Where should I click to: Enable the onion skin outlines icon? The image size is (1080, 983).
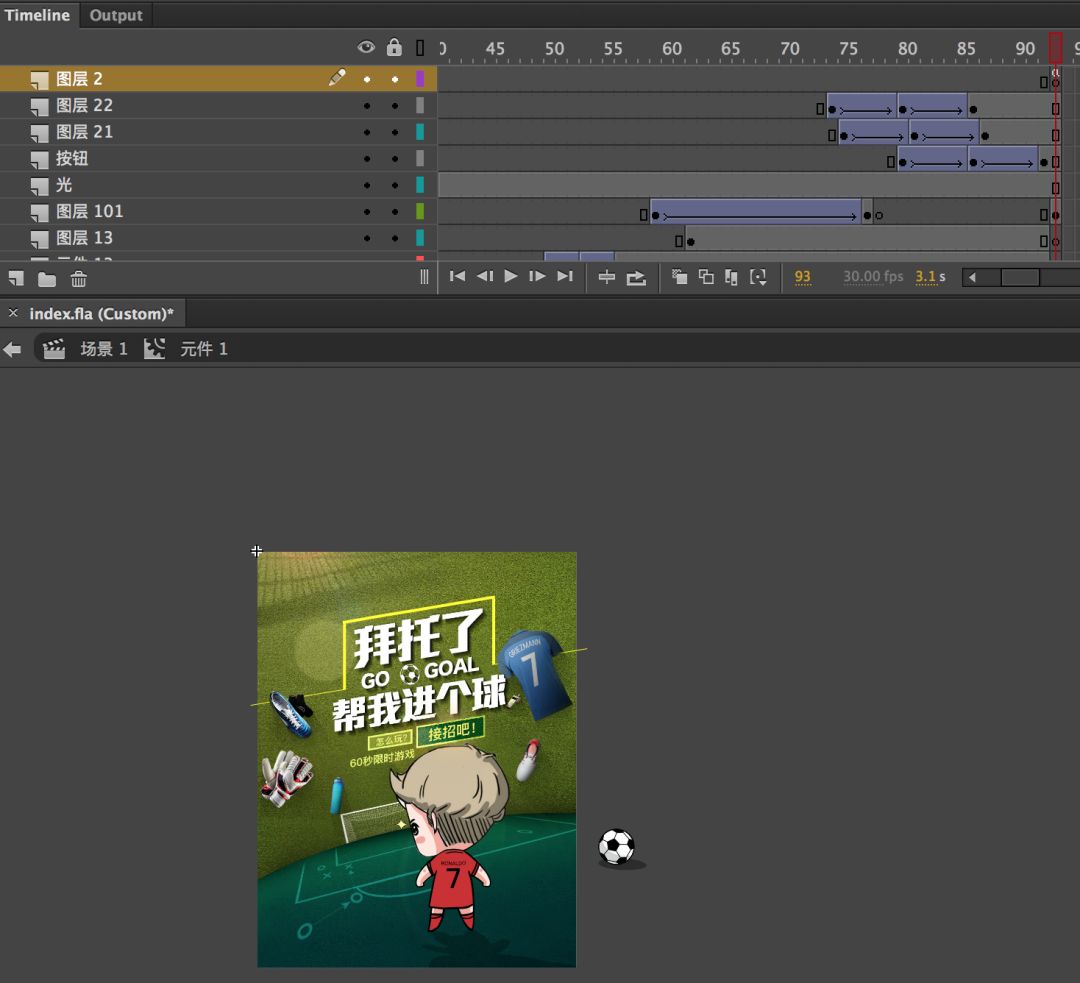tap(706, 277)
